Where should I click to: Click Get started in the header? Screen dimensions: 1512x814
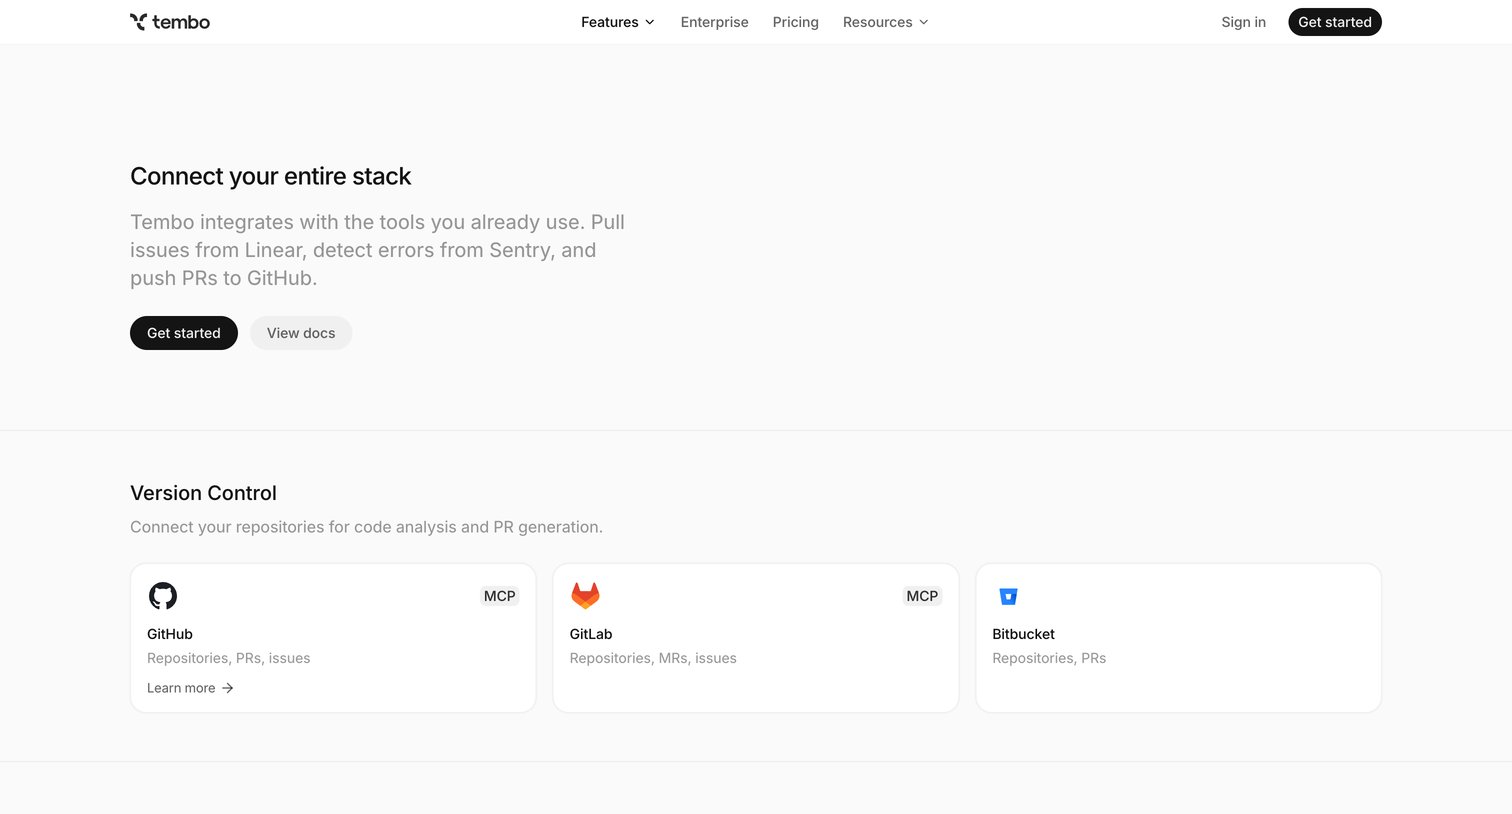1335,22
